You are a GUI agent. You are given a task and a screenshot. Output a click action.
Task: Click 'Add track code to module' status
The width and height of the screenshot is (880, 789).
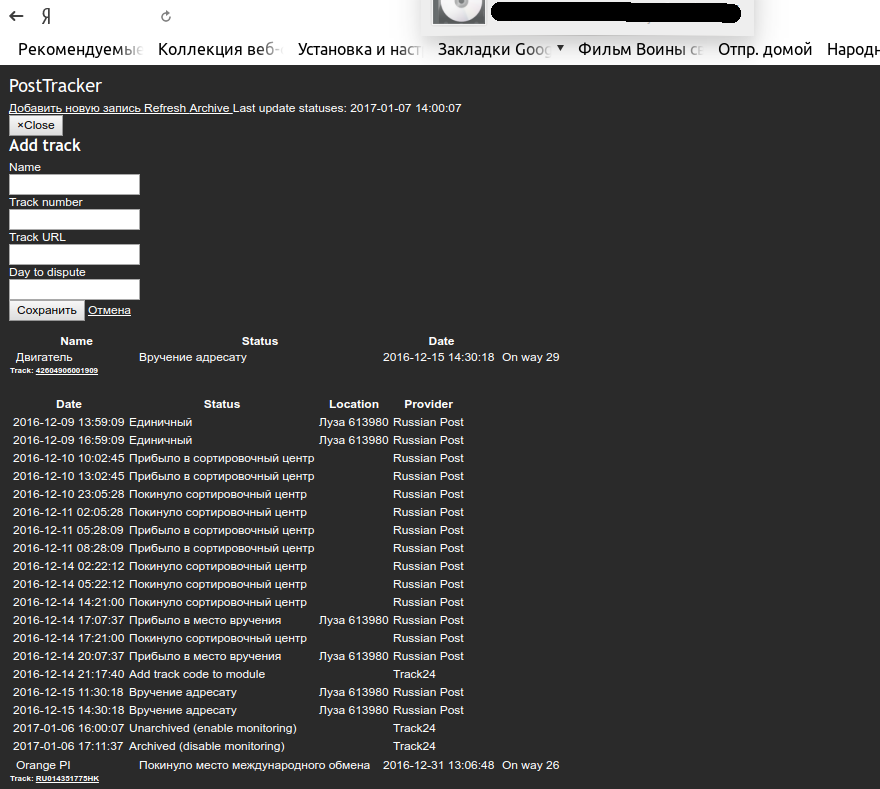pos(197,675)
